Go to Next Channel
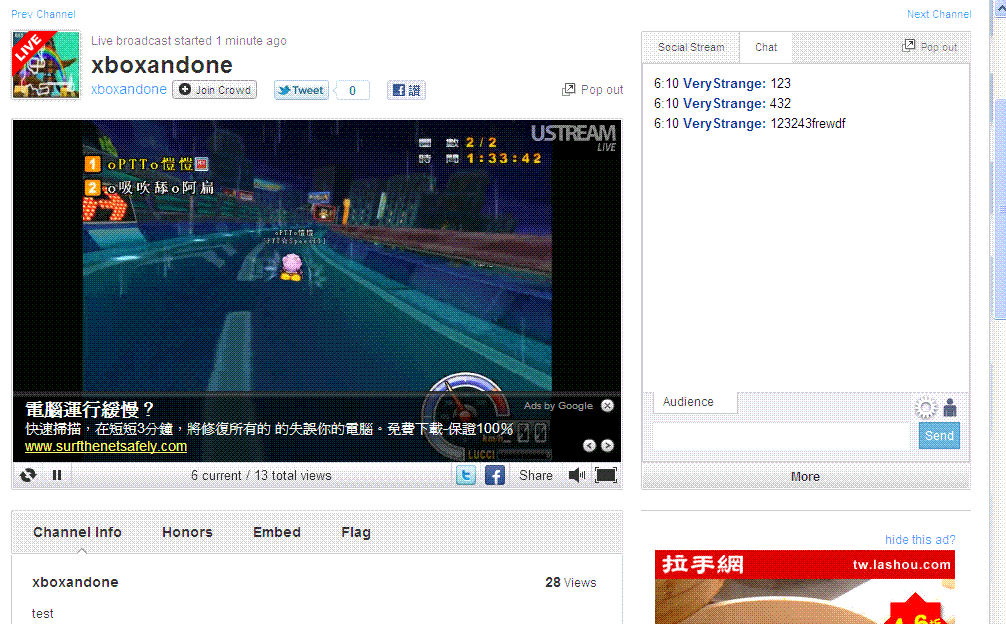 939,14
